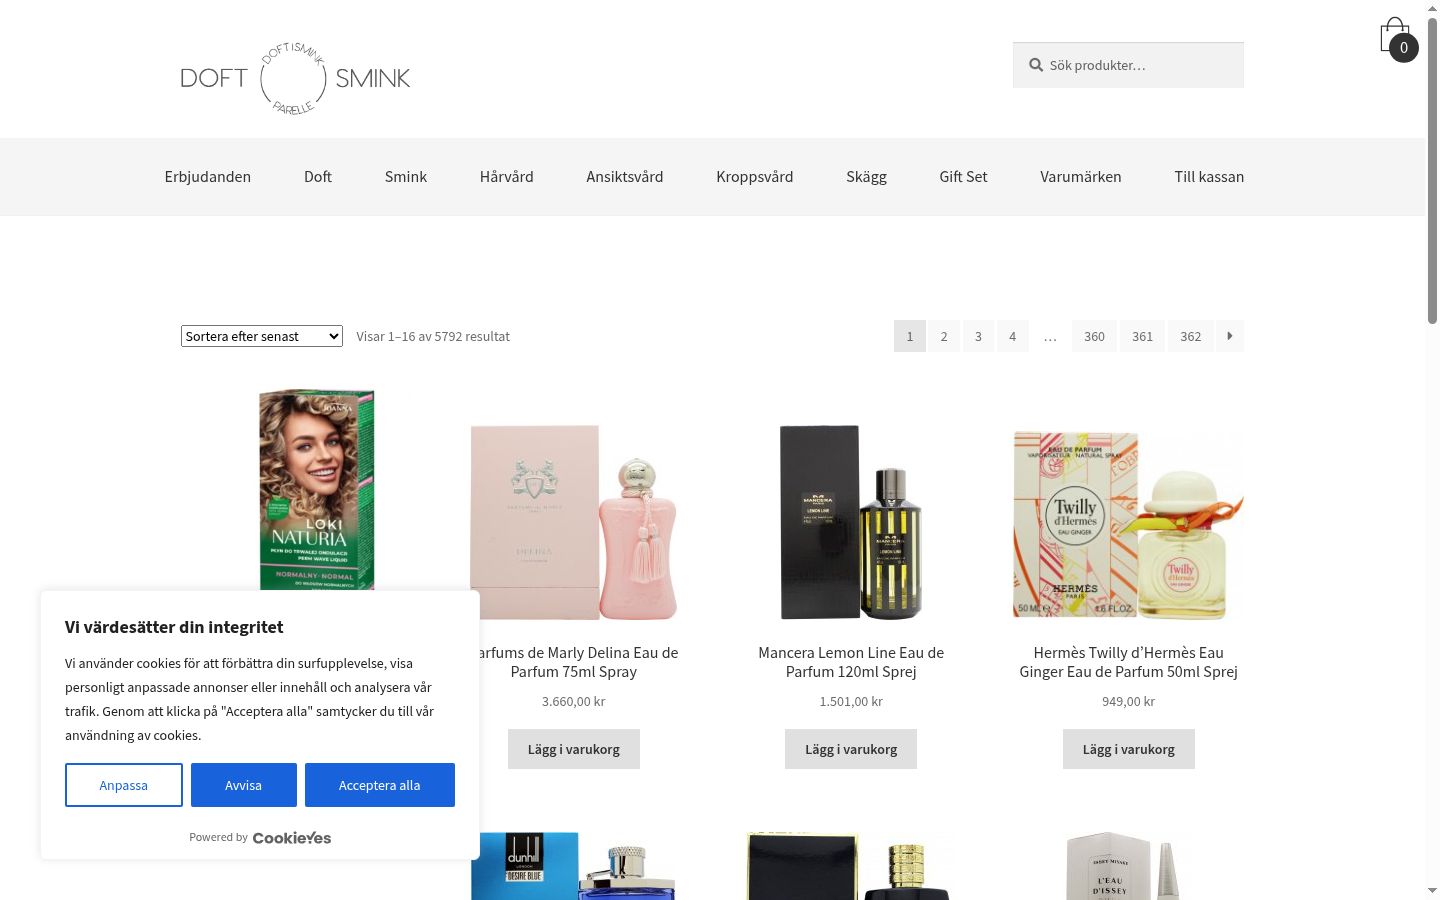Open the Skägg menu item
This screenshot has height=900, width=1440.
tap(866, 177)
